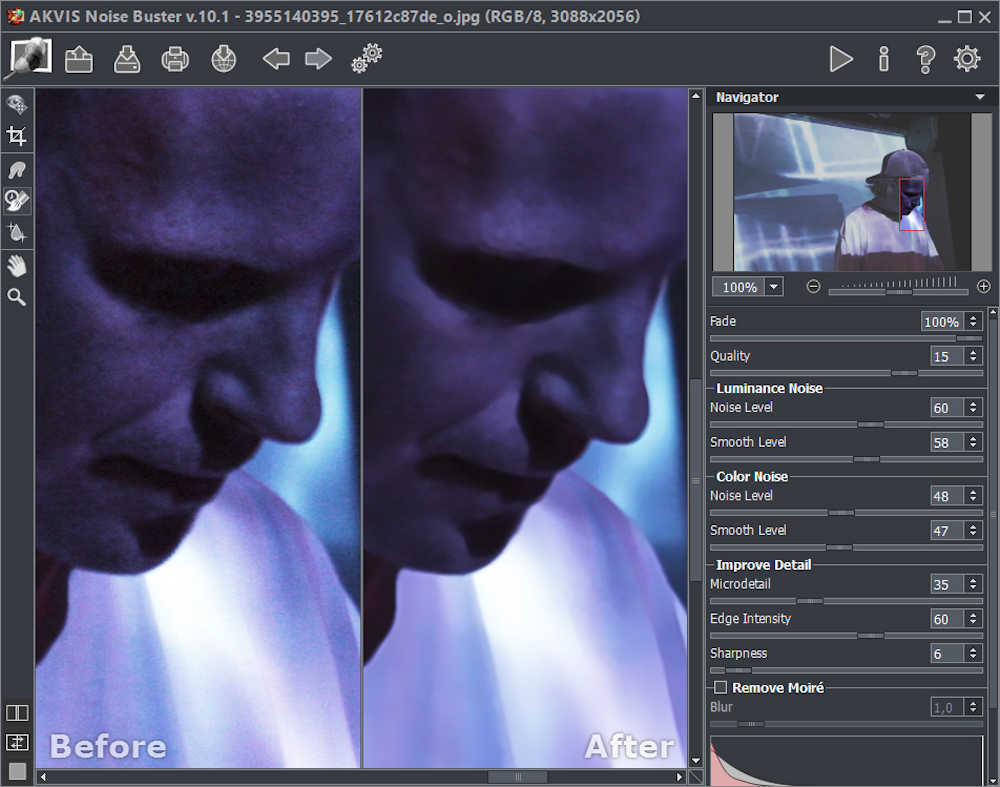Screen dimensions: 1000x787
Task: Collapse the Navigator panel arrow
Action: pyautogui.click(x=979, y=97)
